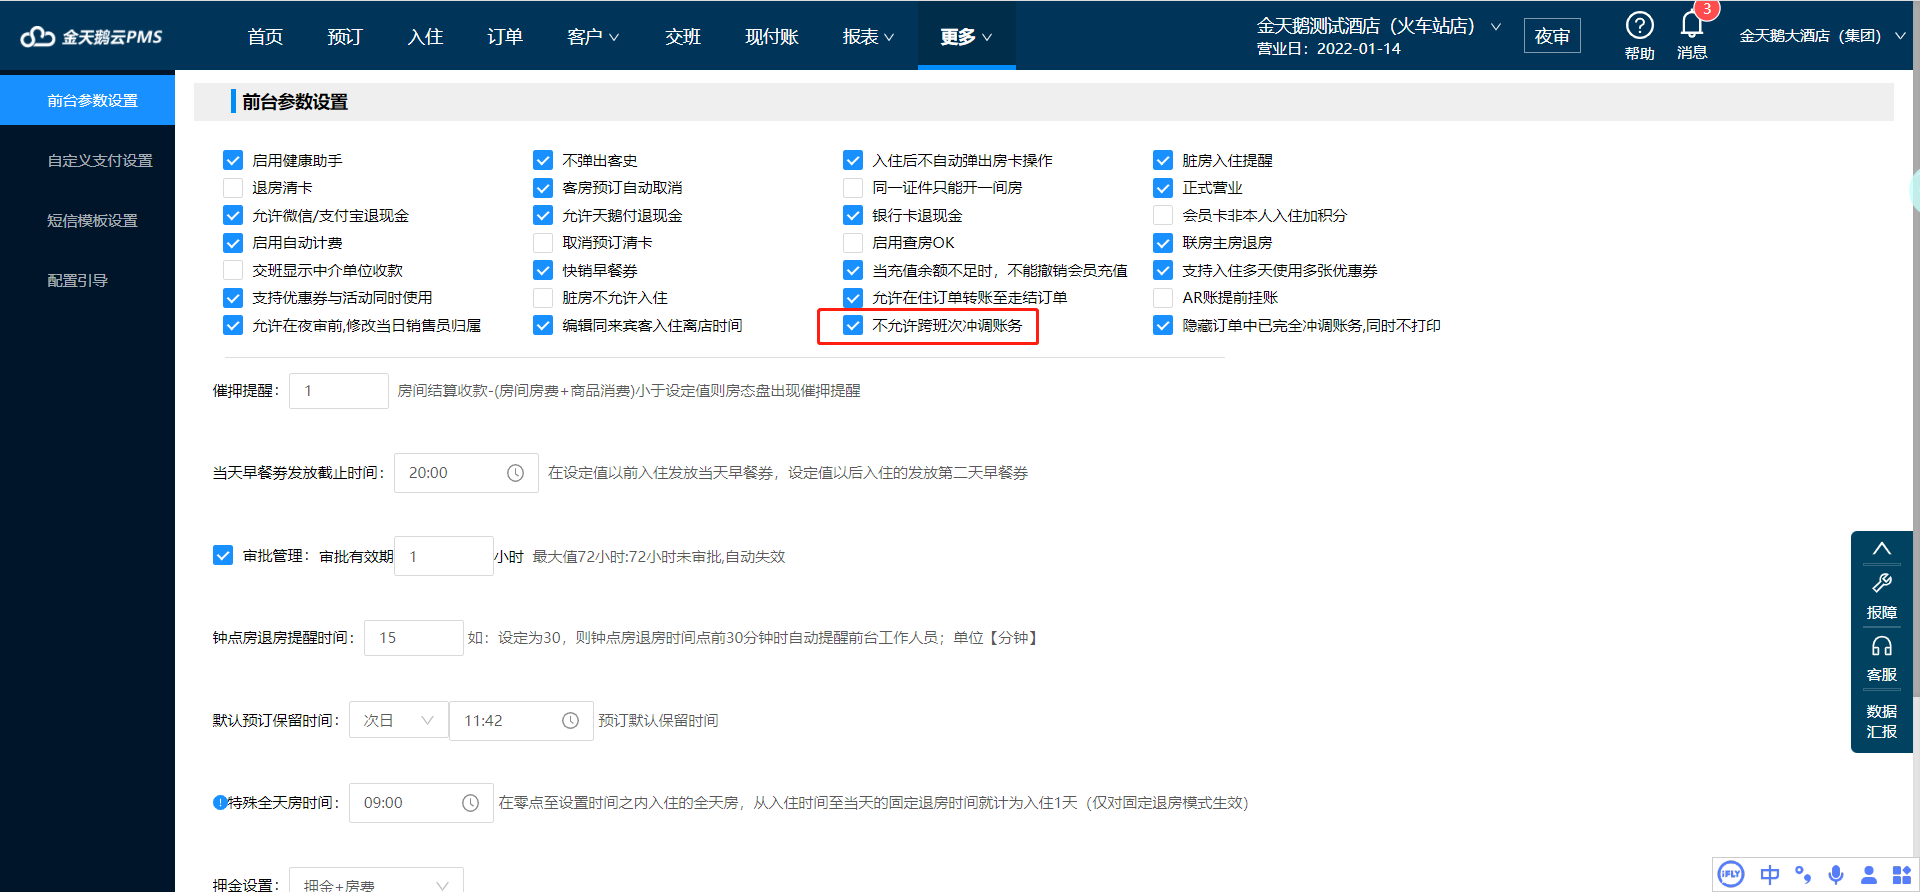Click the user icon in input toolbar
1920x892 pixels.
(1868, 875)
